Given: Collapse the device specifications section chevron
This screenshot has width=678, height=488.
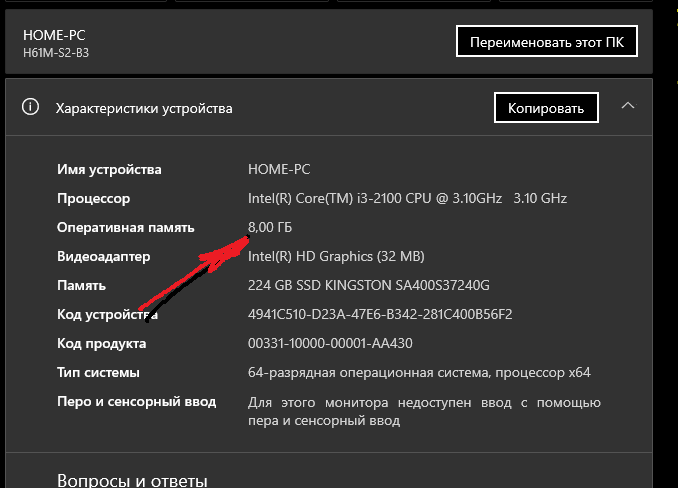Looking at the screenshot, I should click(628, 106).
